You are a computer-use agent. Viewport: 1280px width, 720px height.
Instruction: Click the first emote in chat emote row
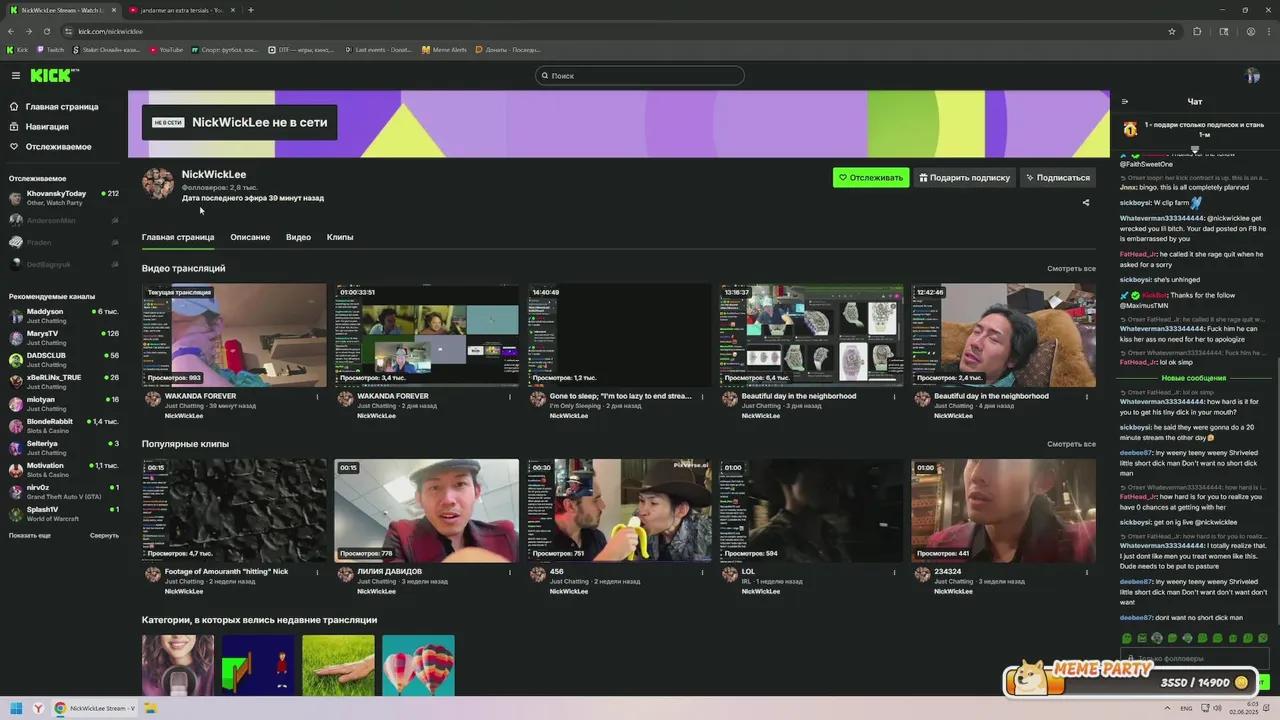tap(1127, 638)
